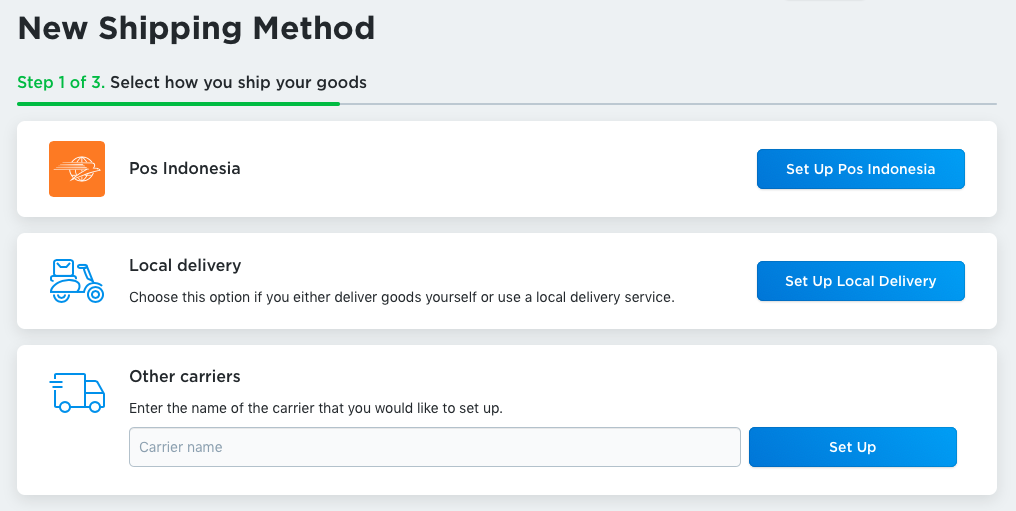The image size is (1016, 511).
Task: Click the 'Pos Indonesia' carrier name label
Action: coord(185,169)
